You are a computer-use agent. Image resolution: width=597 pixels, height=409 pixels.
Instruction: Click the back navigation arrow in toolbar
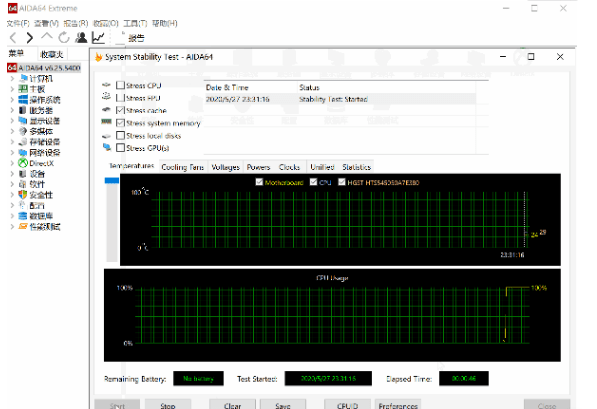[x=13, y=38]
